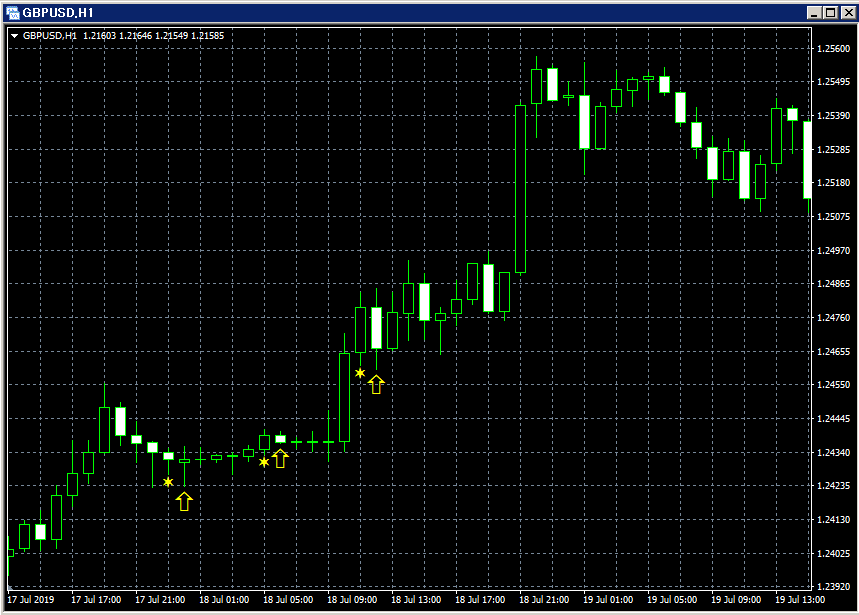Click the 19 Jul 13:00 time label
Image resolution: width=859 pixels, height=615 pixels.
pyautogui.click(x=800, y=600)
